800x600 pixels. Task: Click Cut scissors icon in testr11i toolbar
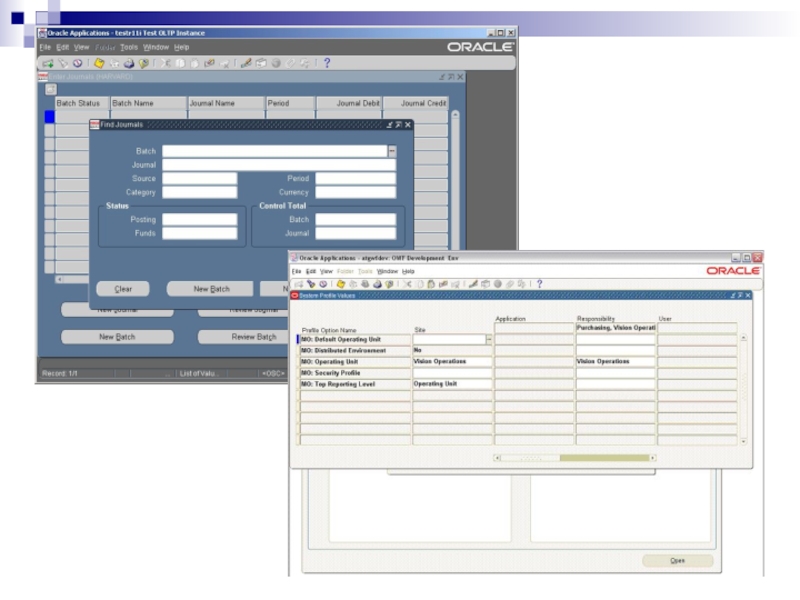click(x=165, y=63)
